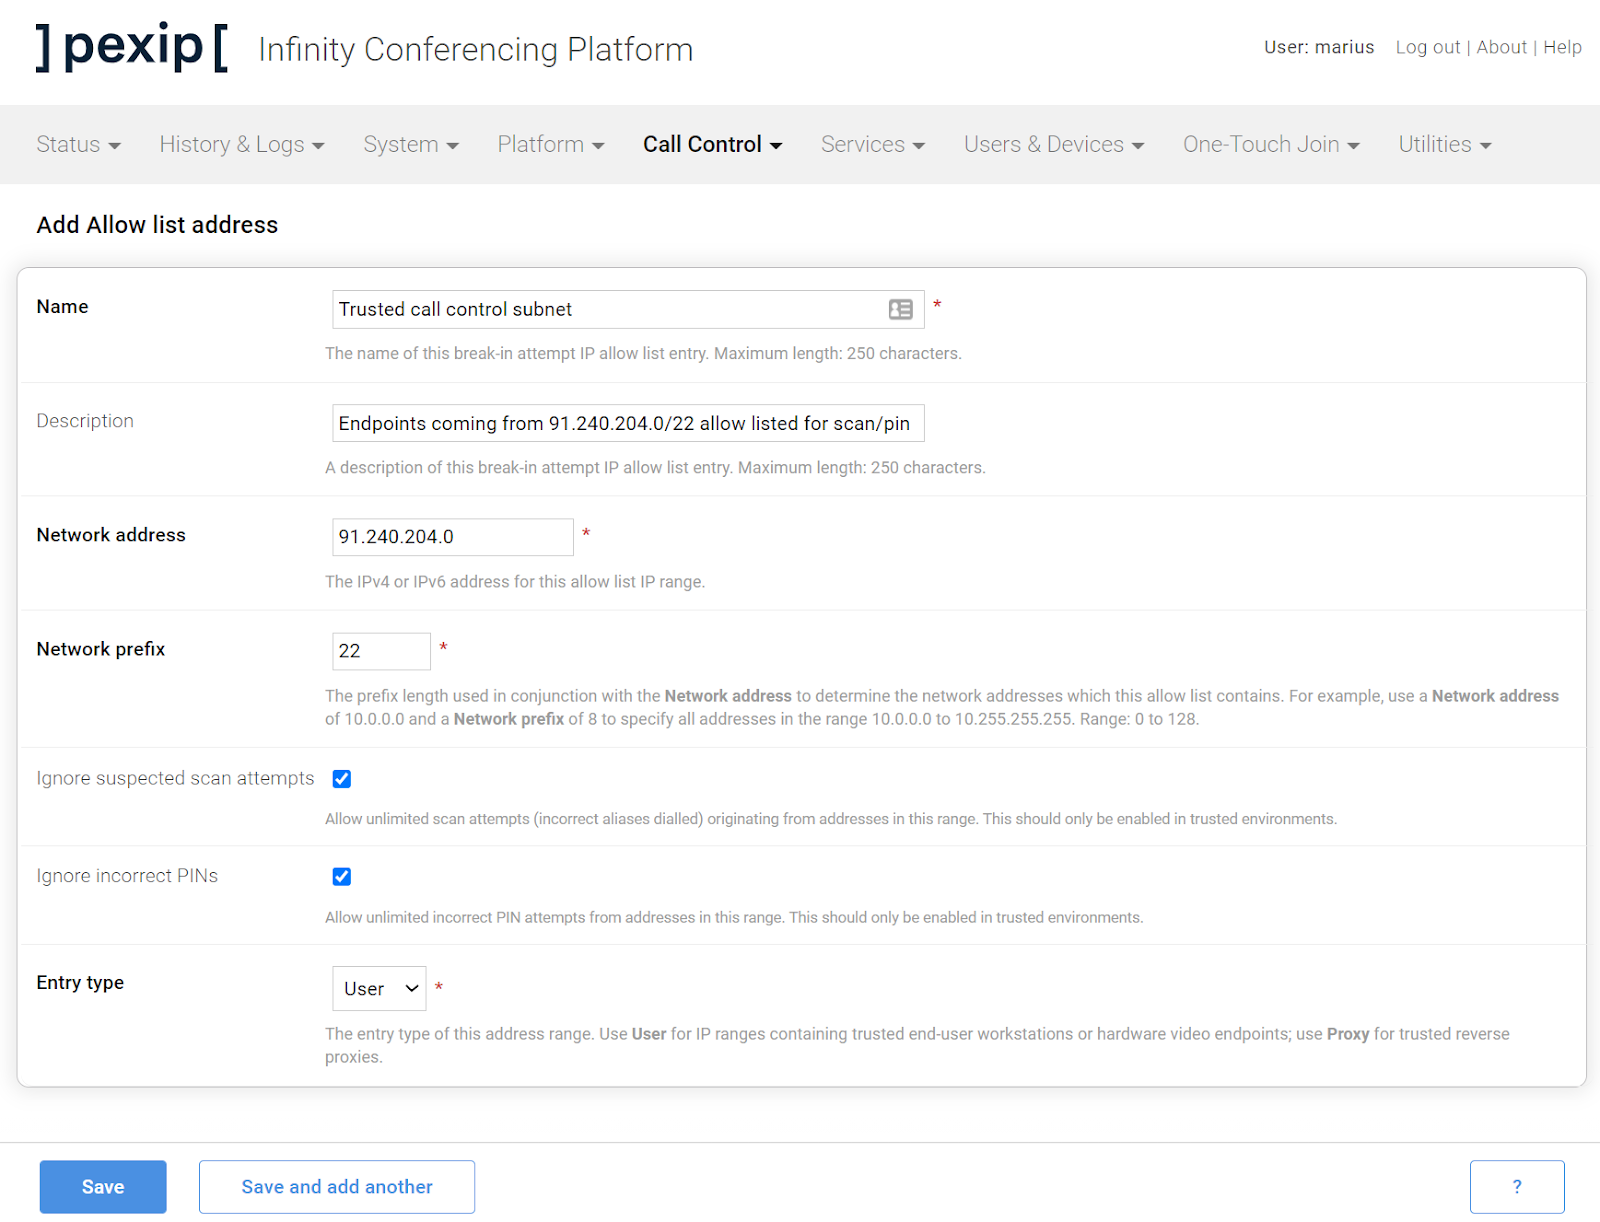Click the question mark help button
Image resolution: width=1600 pixels, height=1222 pixels.
[1517, 1186]
